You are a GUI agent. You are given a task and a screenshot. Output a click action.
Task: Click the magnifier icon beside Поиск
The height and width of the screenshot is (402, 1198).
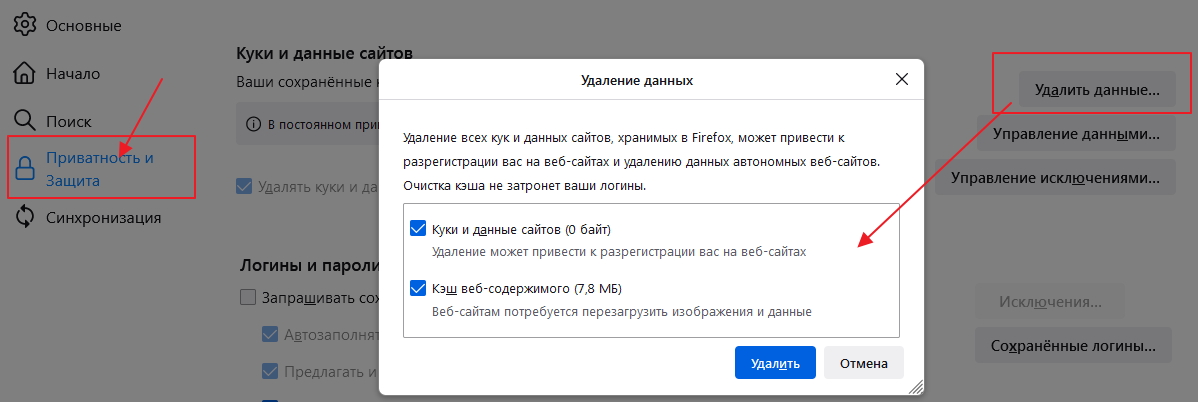[25, 121]
